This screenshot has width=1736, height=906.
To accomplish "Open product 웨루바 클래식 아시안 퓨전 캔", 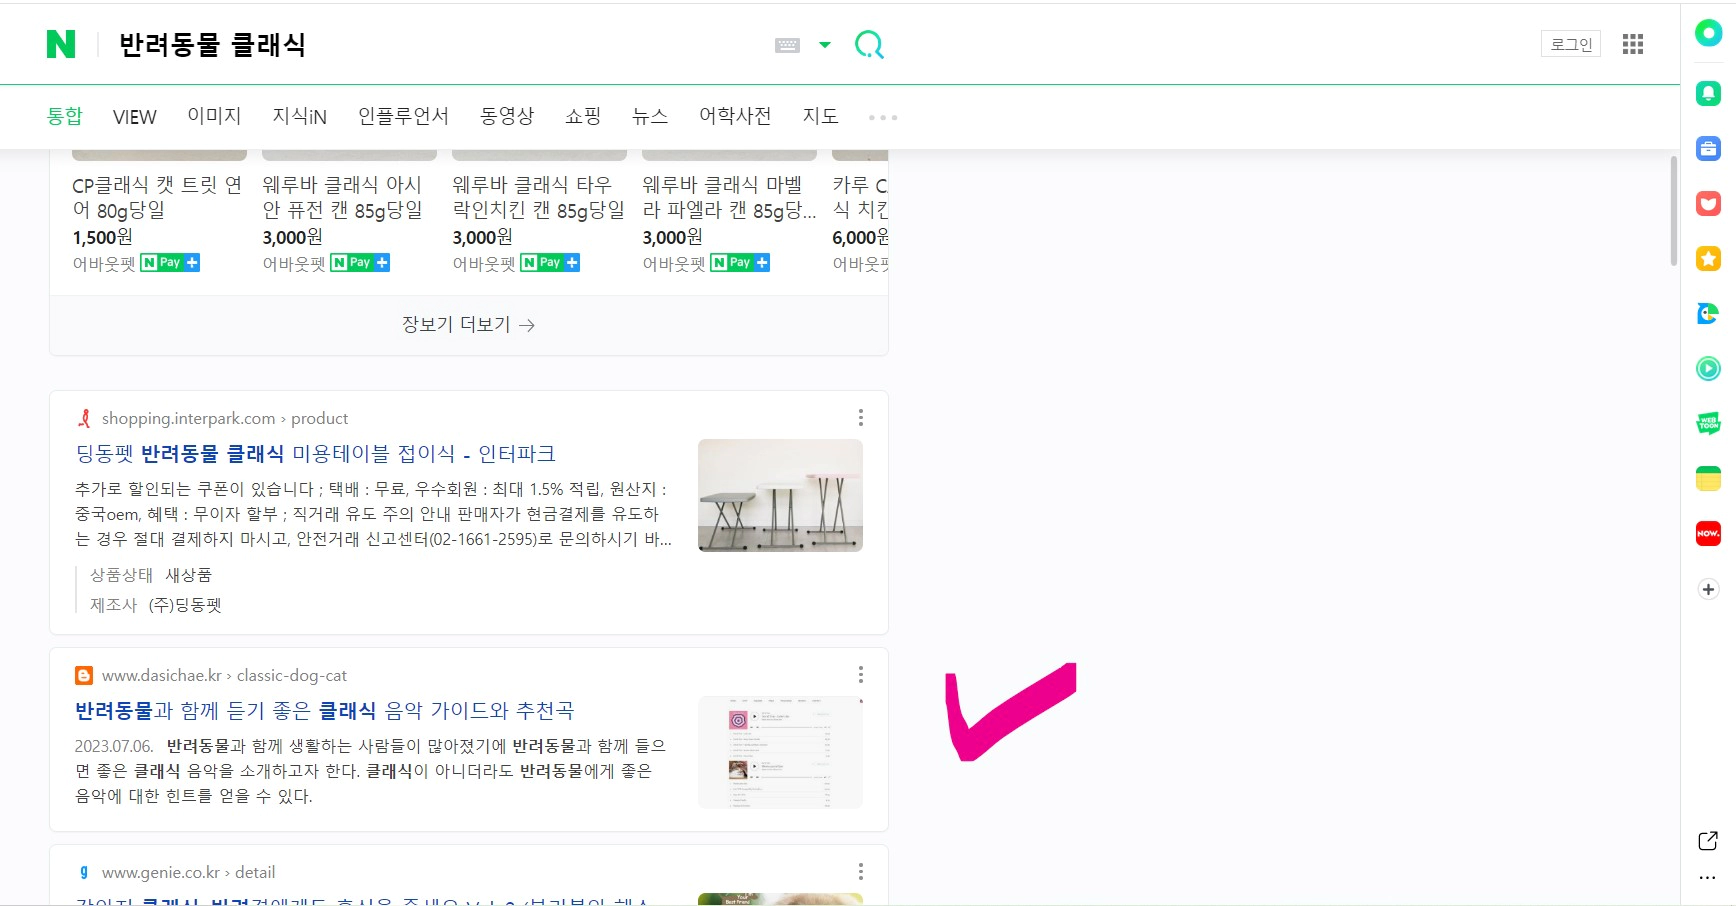I will pos(343,197).
